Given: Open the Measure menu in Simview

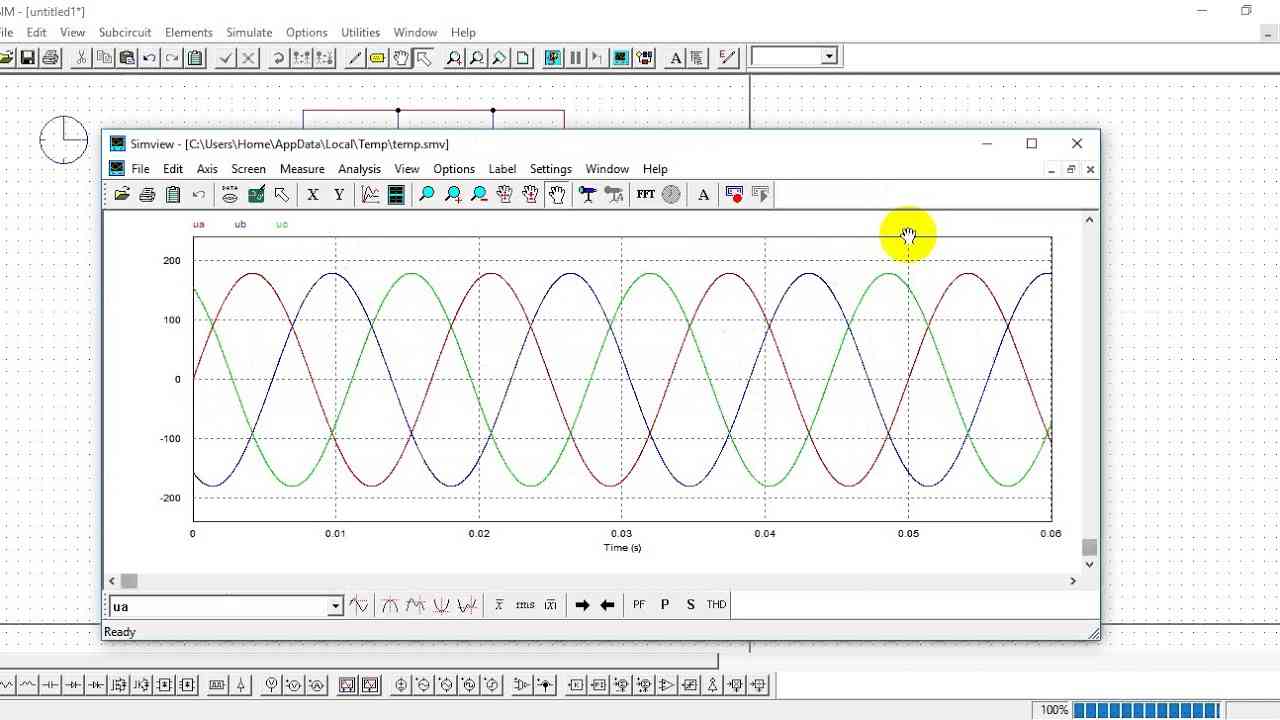Looking at the screenshot, I should coord(302,169).
